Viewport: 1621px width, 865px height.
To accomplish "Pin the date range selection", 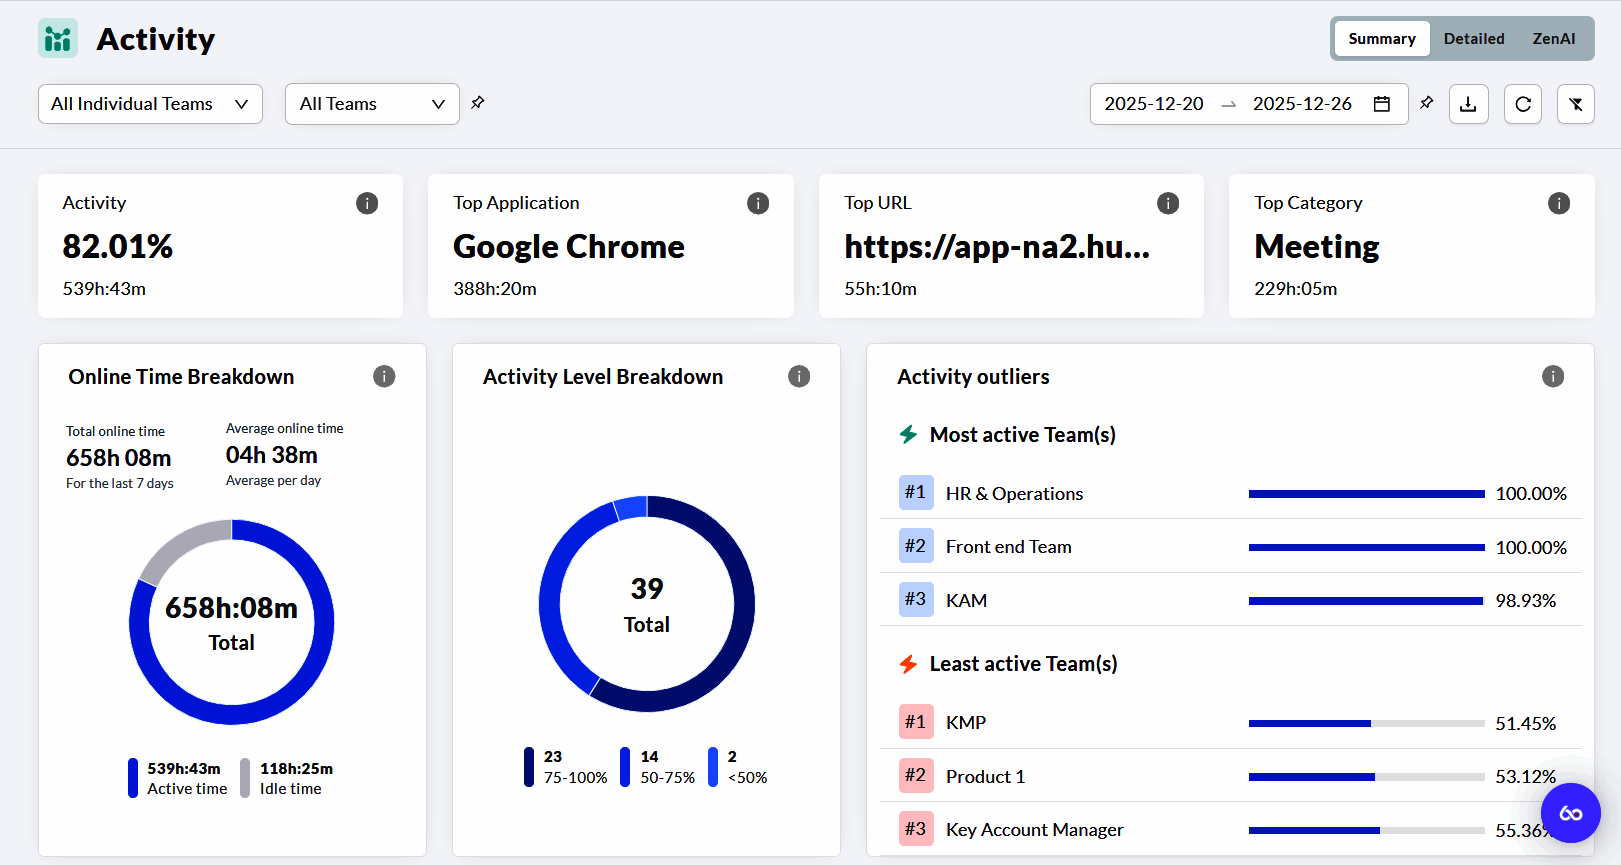I will (1427, 103).
